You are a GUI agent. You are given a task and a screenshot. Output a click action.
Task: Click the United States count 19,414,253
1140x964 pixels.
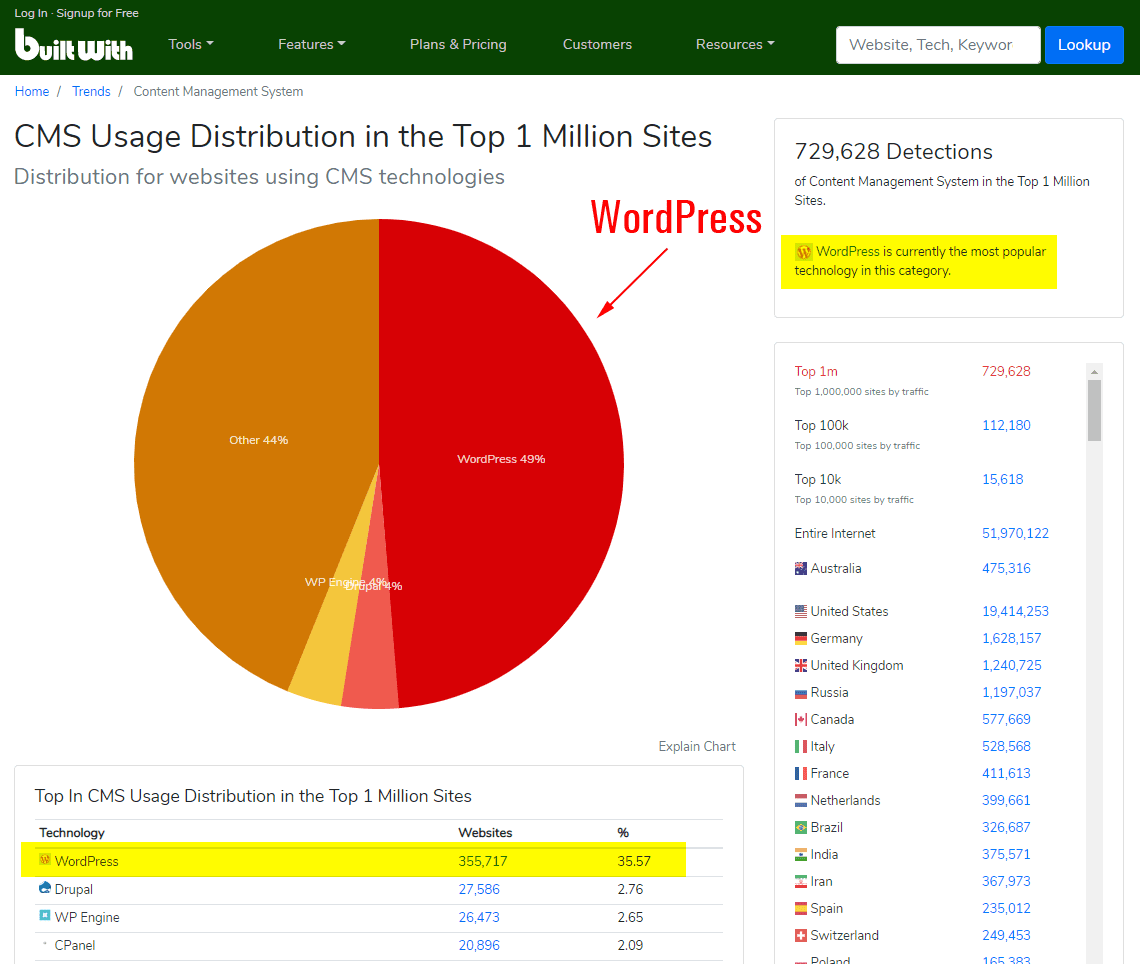click(x=1016, y=611)
